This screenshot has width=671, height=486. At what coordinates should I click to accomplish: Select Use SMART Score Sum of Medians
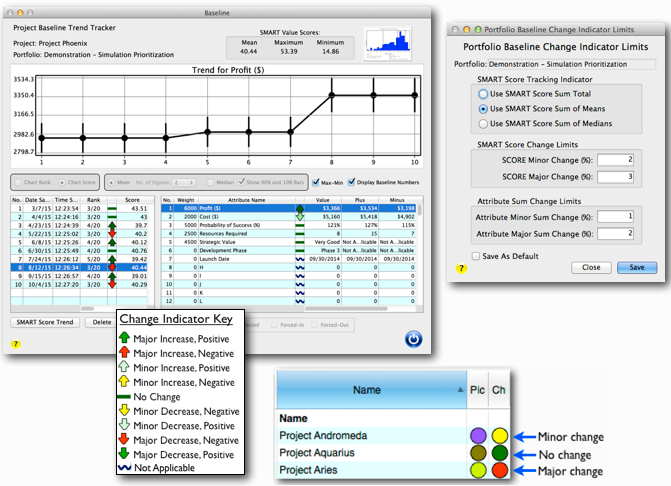coord(484,123)
